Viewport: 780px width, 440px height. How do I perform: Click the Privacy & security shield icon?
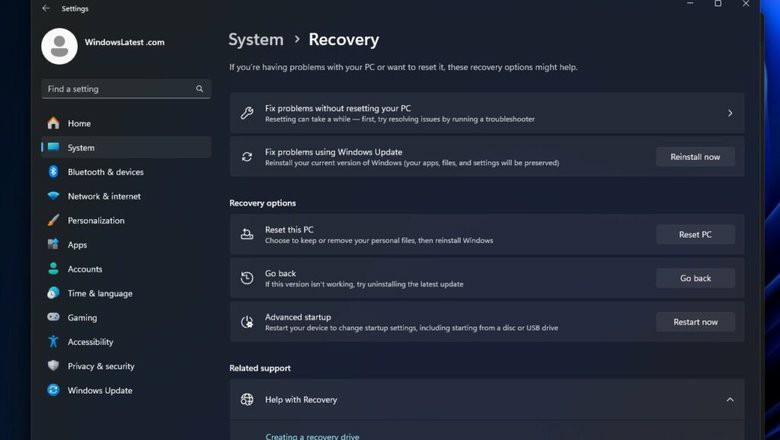click(x=53, y=366)
